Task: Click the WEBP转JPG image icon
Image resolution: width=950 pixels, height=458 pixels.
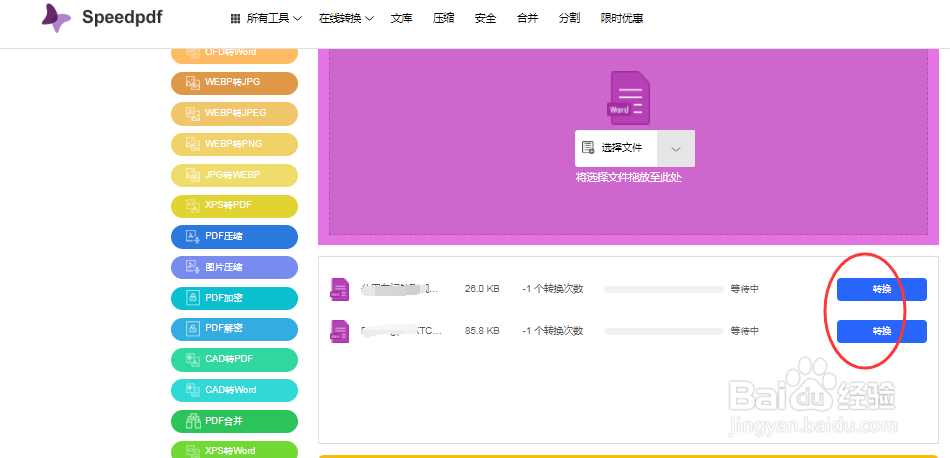Action: pyautogui.click(x=193, y=83)
